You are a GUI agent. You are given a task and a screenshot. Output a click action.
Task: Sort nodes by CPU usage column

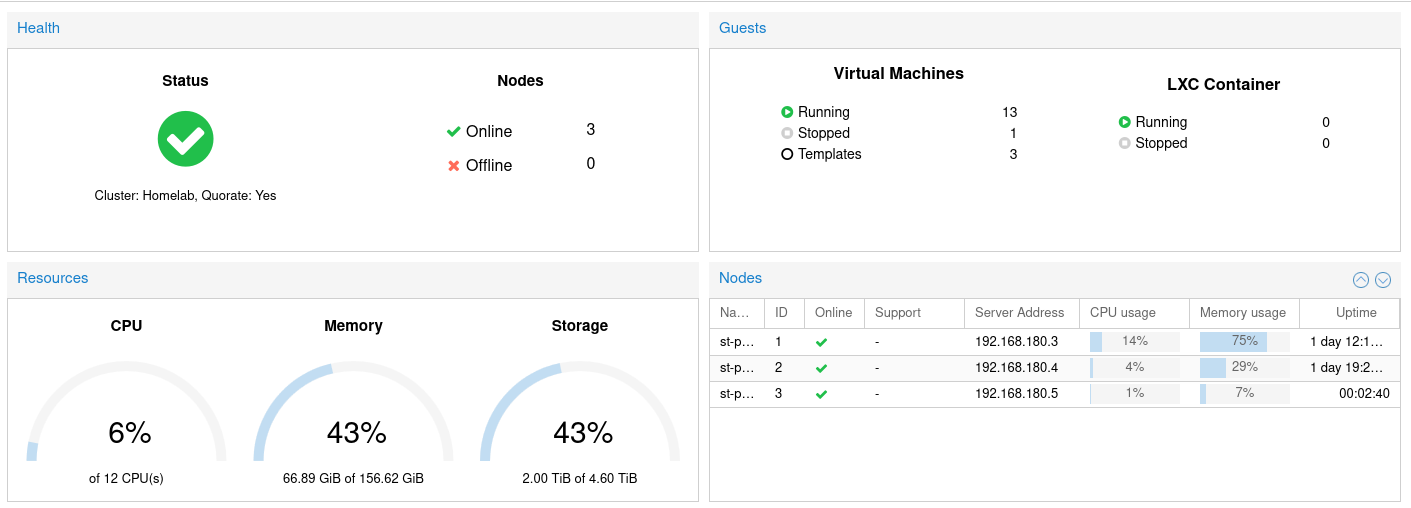tap(1122, 313)
